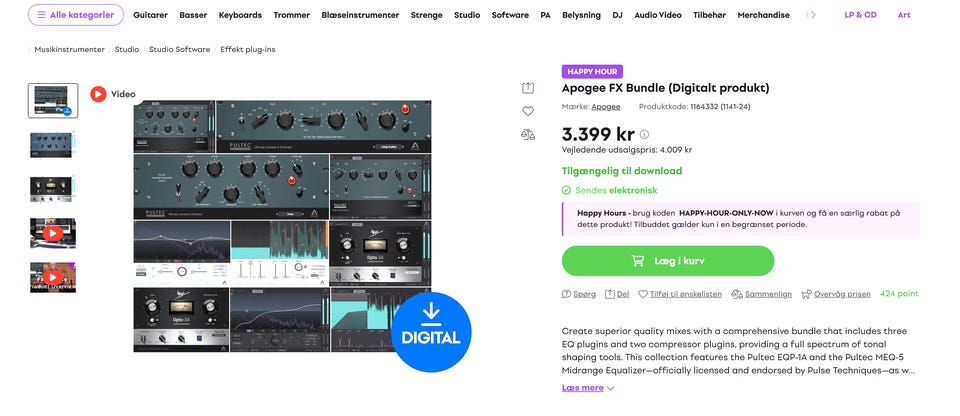Open the Studio category menu
This screenshot has width=960, height=416.
(x=467, y=15)
